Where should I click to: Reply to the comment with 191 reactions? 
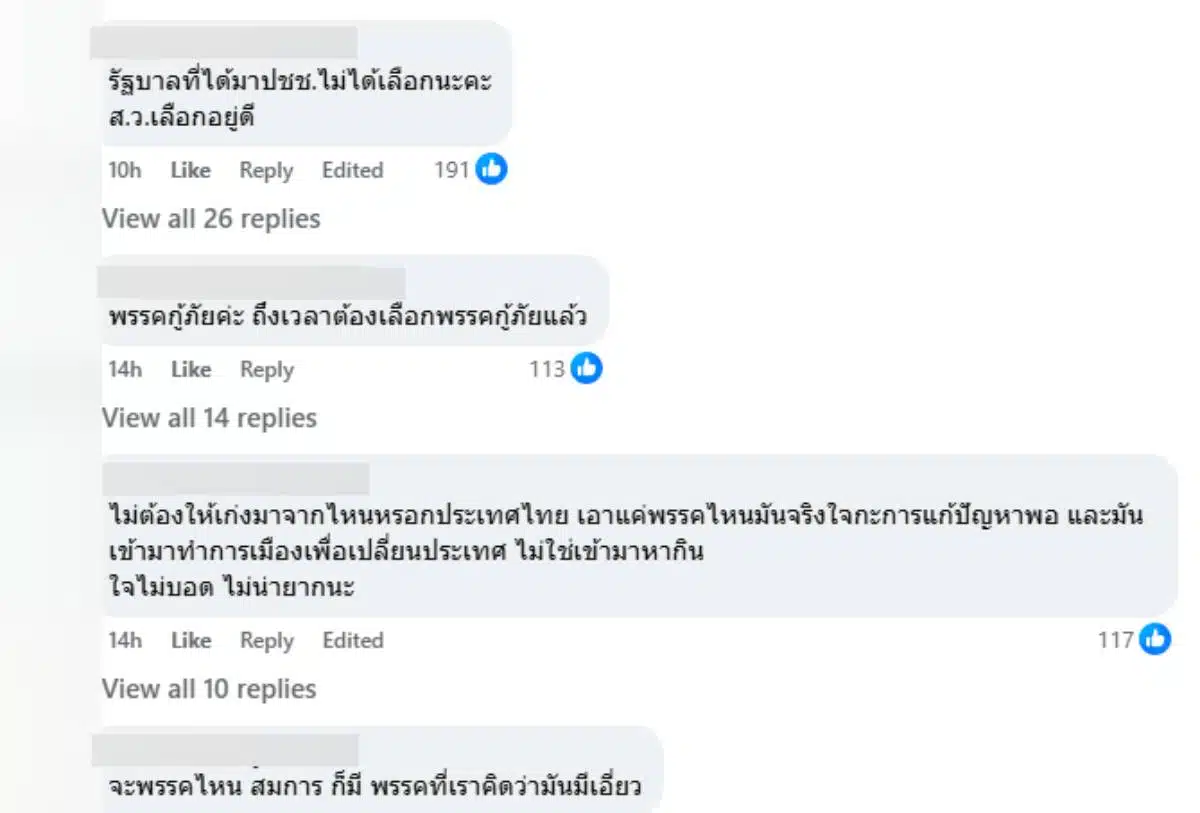(266, 170)
